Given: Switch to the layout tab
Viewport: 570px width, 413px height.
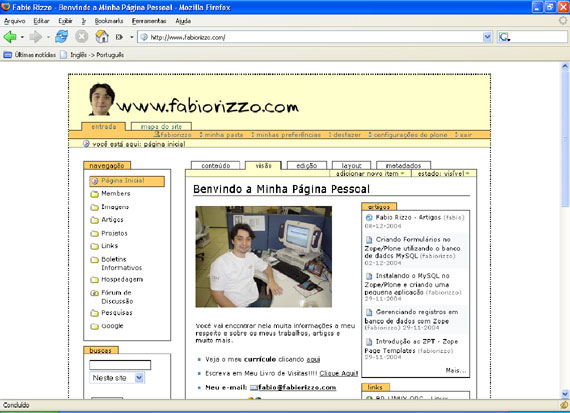Looking at the screenshot, I should point(351,165).
